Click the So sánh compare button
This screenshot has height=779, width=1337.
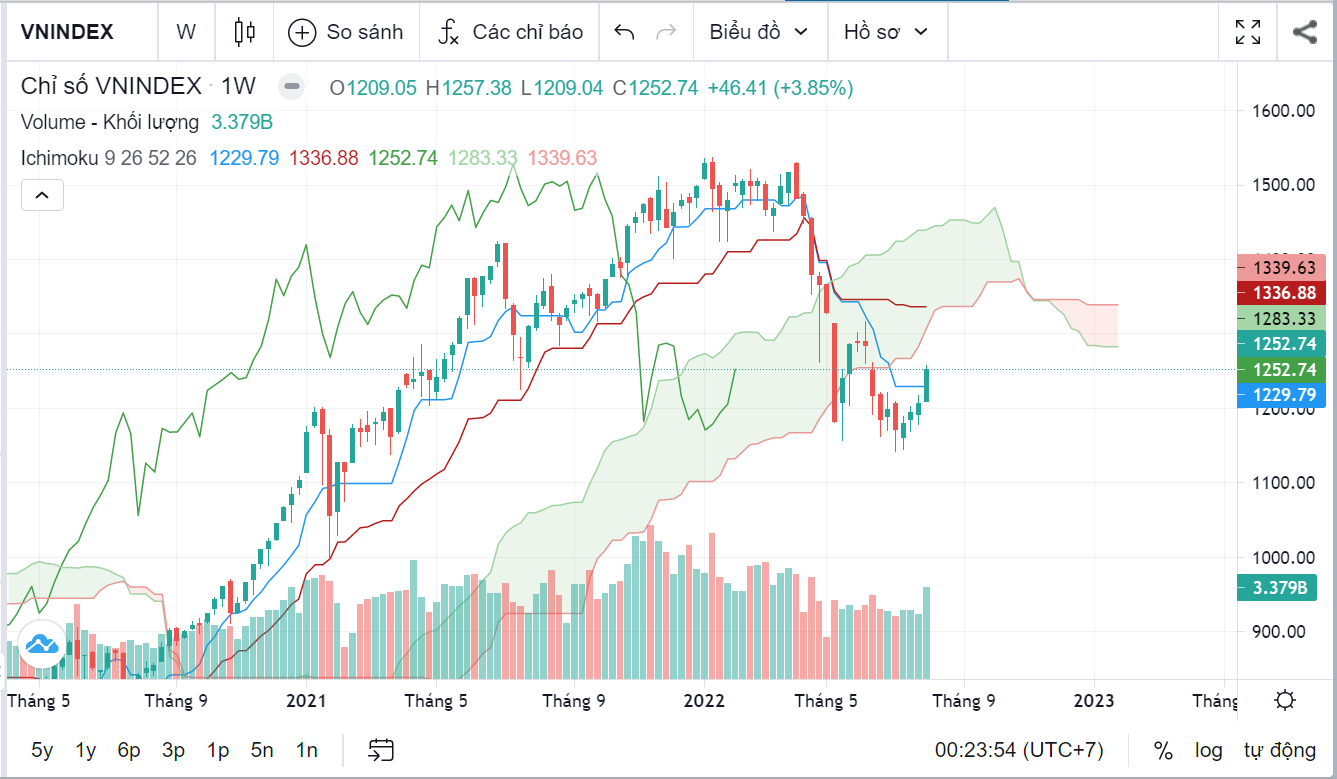click(x=346, y=32)
